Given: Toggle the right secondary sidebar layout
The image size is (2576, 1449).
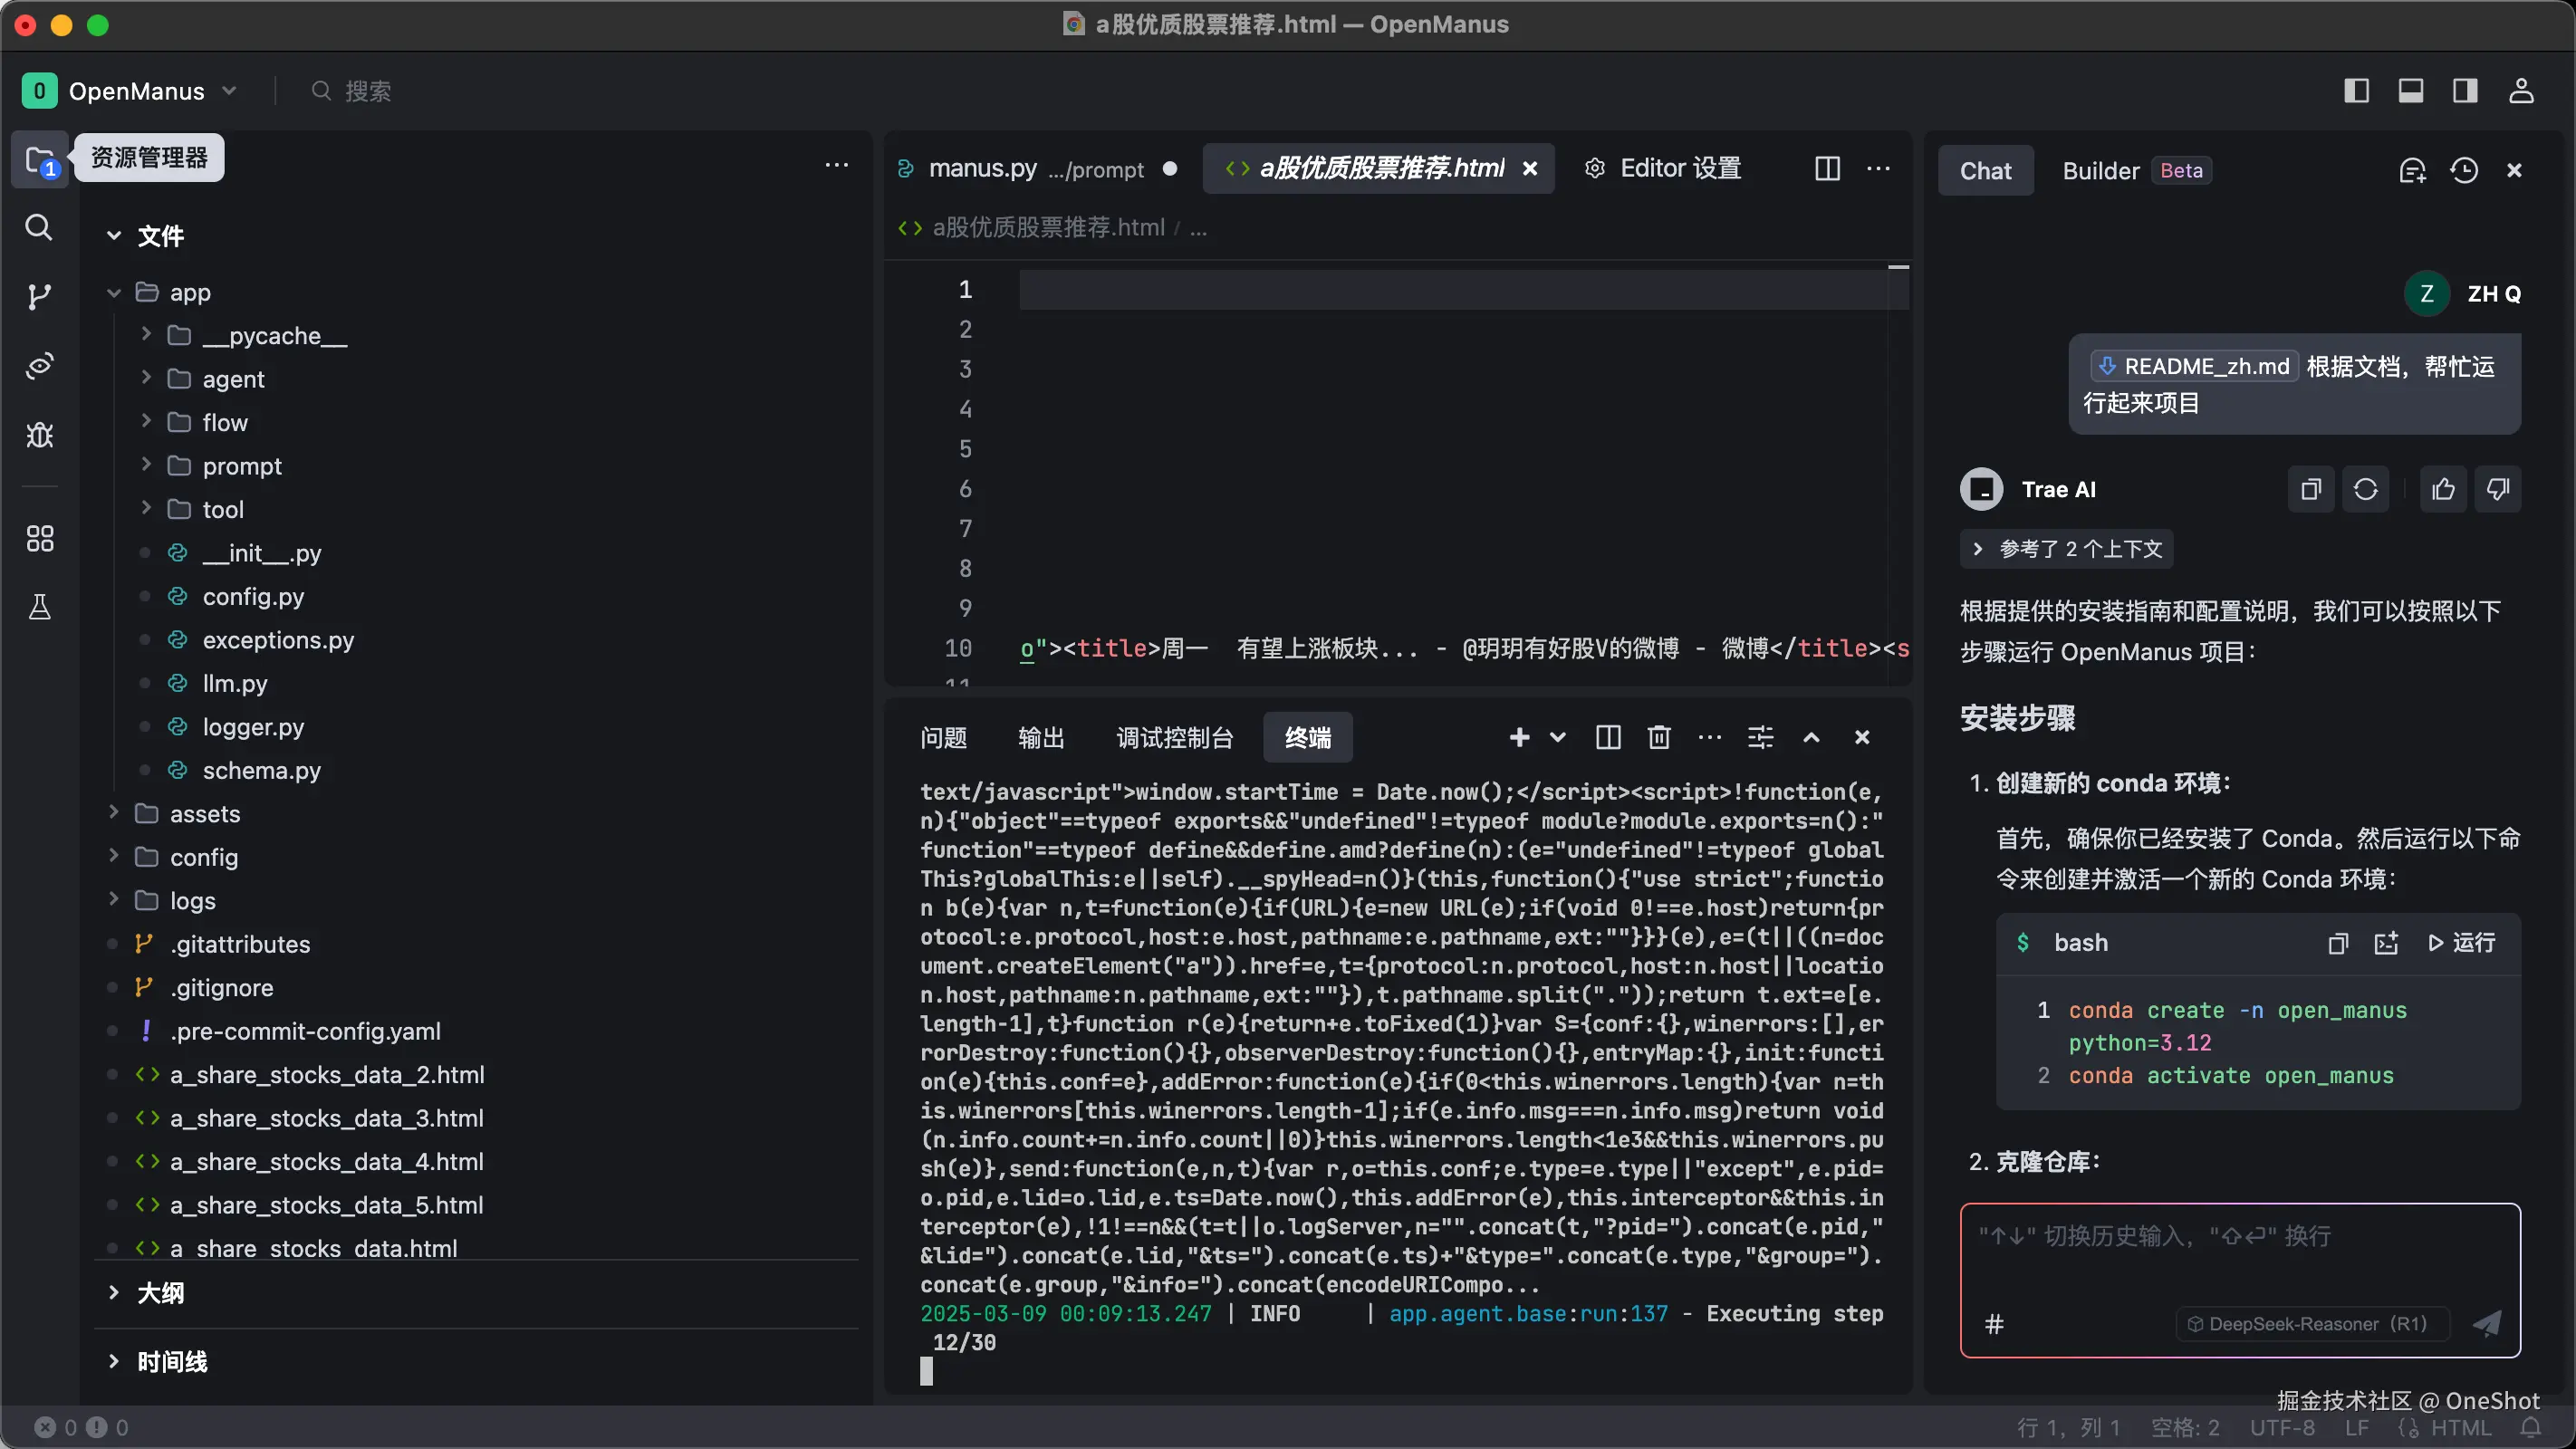Looking at the screenshot, I should coord(2465,91).
